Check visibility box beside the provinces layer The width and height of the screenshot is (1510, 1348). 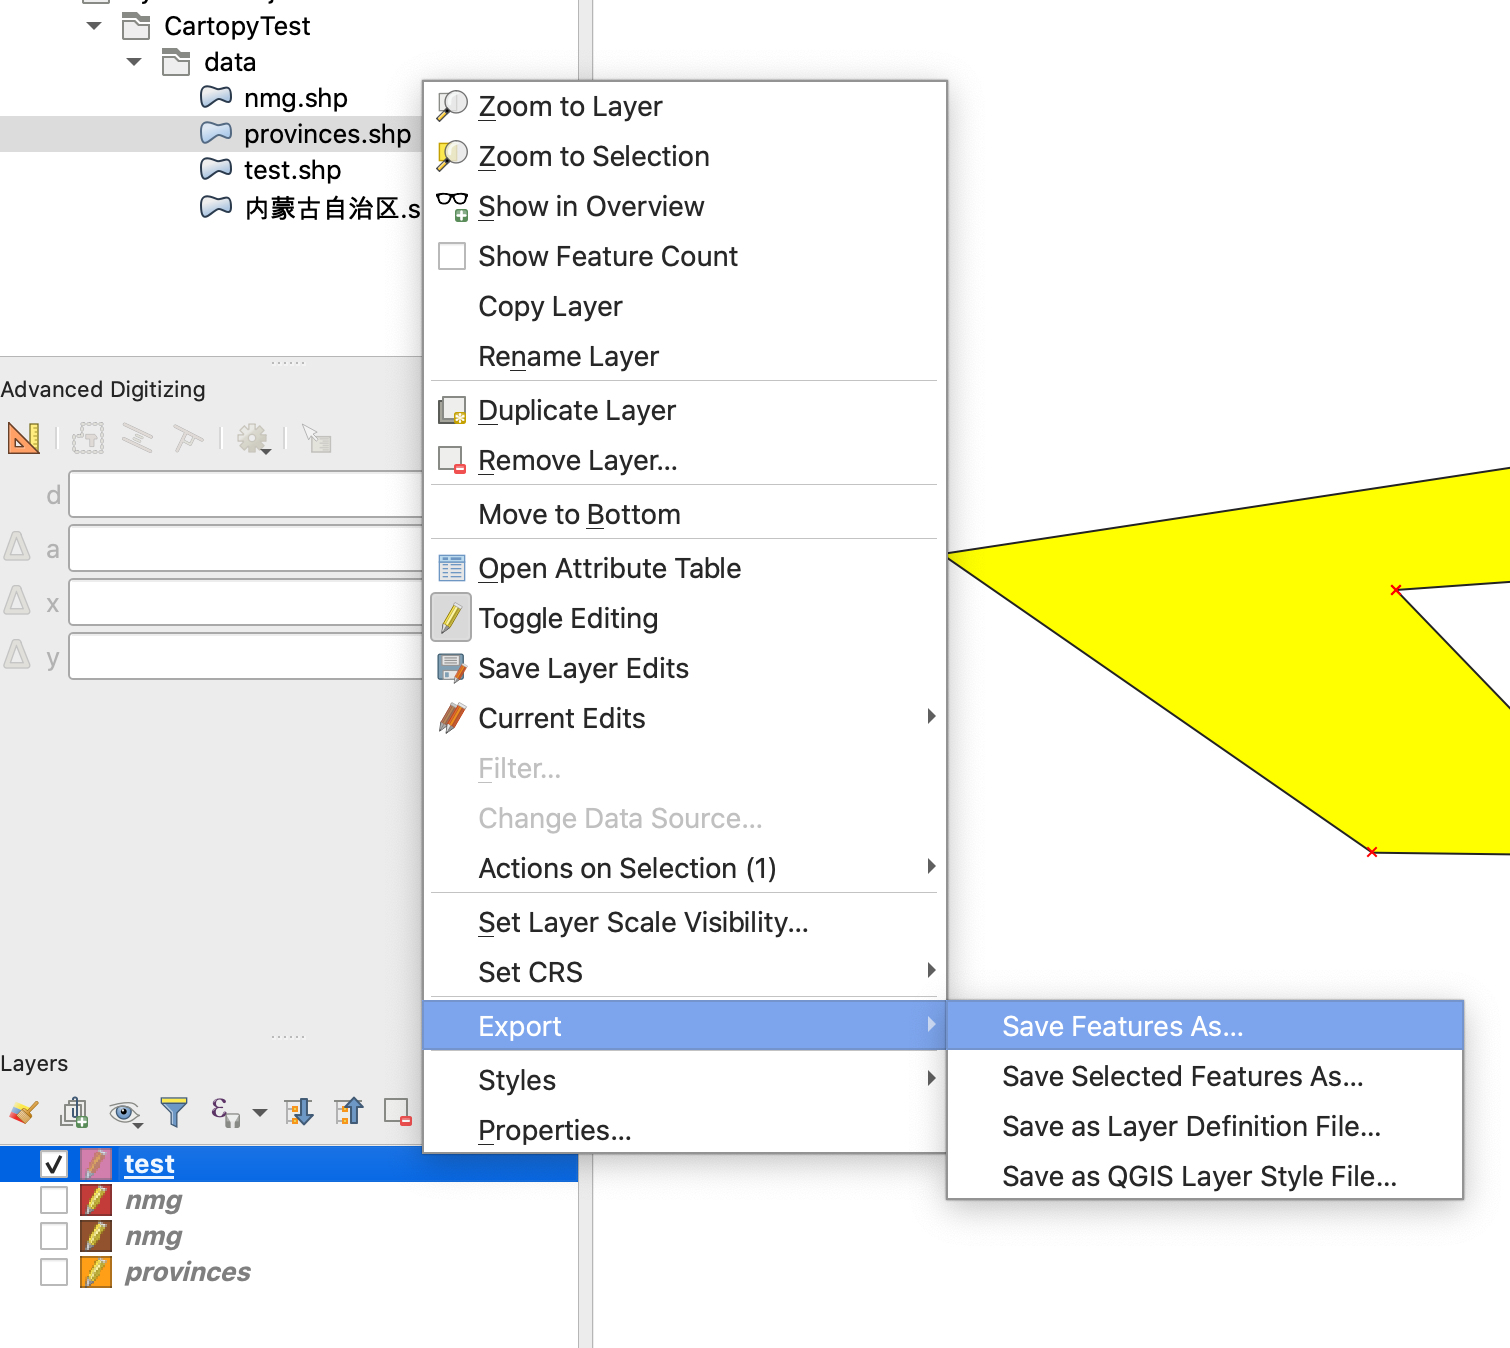coord(54,1272)
